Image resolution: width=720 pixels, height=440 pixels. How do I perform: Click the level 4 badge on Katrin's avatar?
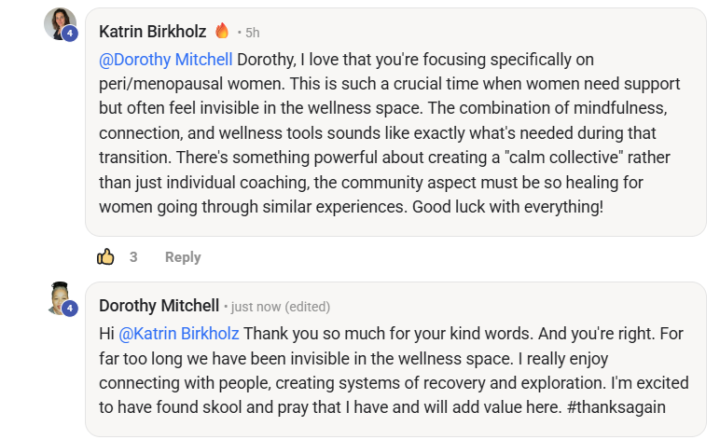click(70, 34)
